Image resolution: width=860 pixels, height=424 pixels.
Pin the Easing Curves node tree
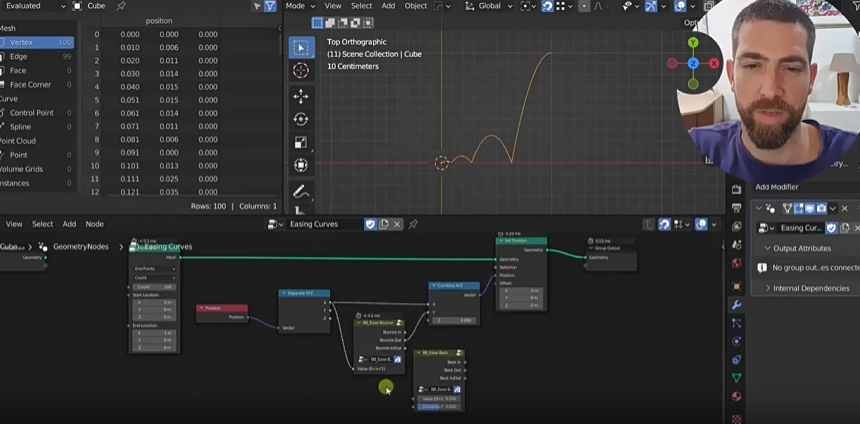coord(413,224)
